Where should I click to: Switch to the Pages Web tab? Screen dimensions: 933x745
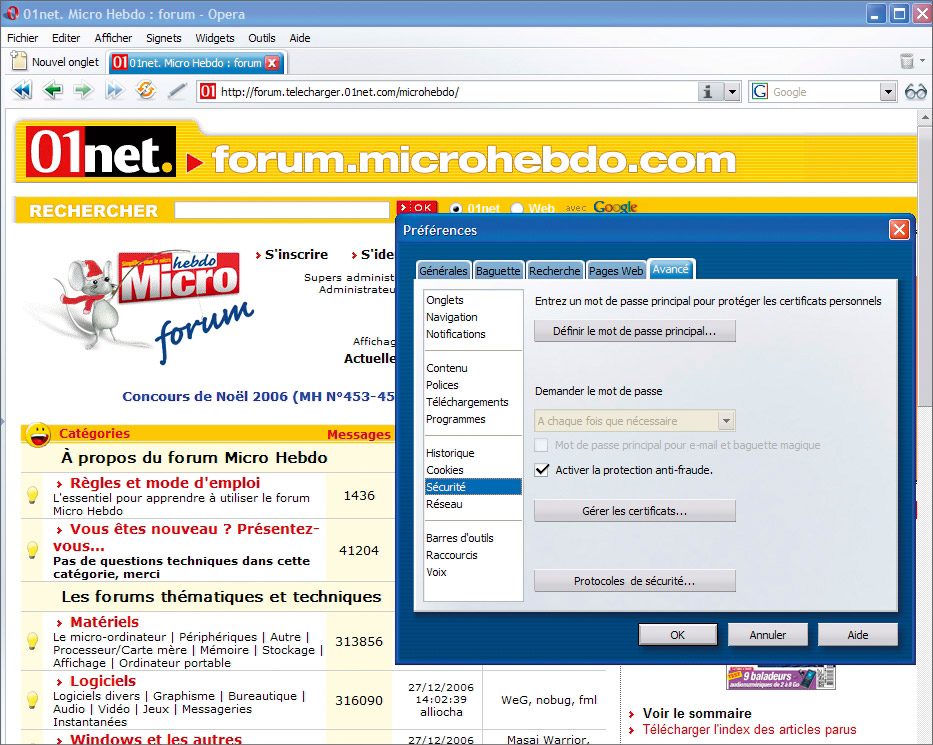615,271
